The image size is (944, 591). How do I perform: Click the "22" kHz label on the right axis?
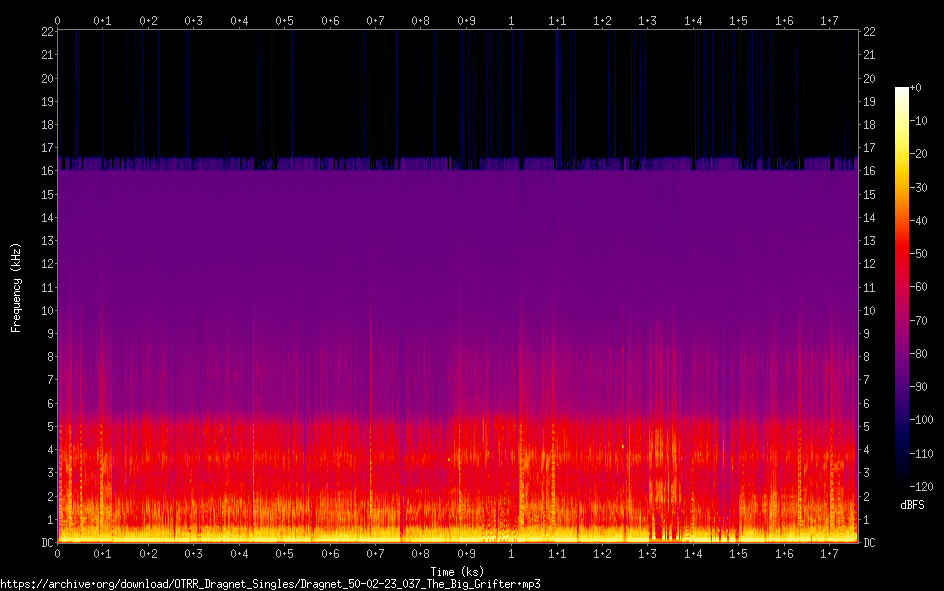tap(870, 32)
